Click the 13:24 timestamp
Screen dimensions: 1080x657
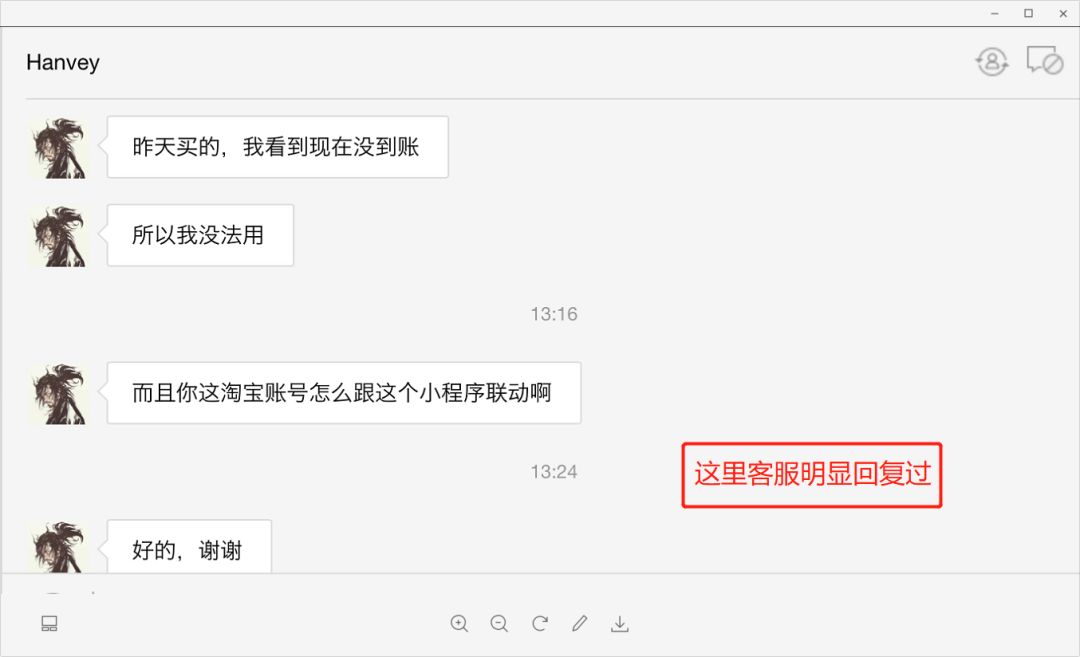click(554, 472)
